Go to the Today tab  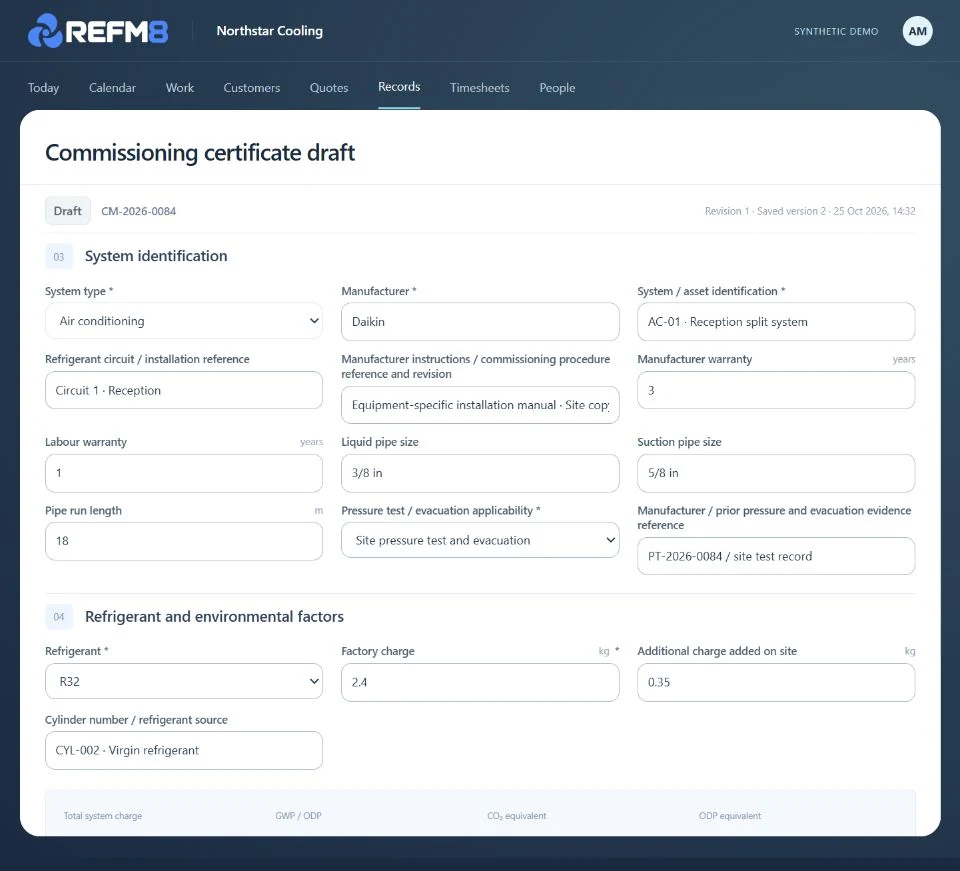coord(43,88)
